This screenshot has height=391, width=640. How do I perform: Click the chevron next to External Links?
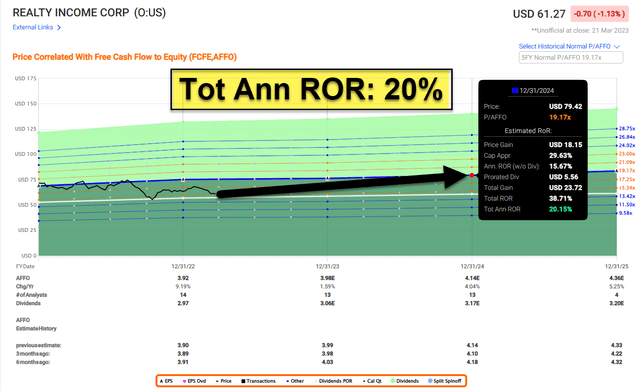click(x=59, y=27)
